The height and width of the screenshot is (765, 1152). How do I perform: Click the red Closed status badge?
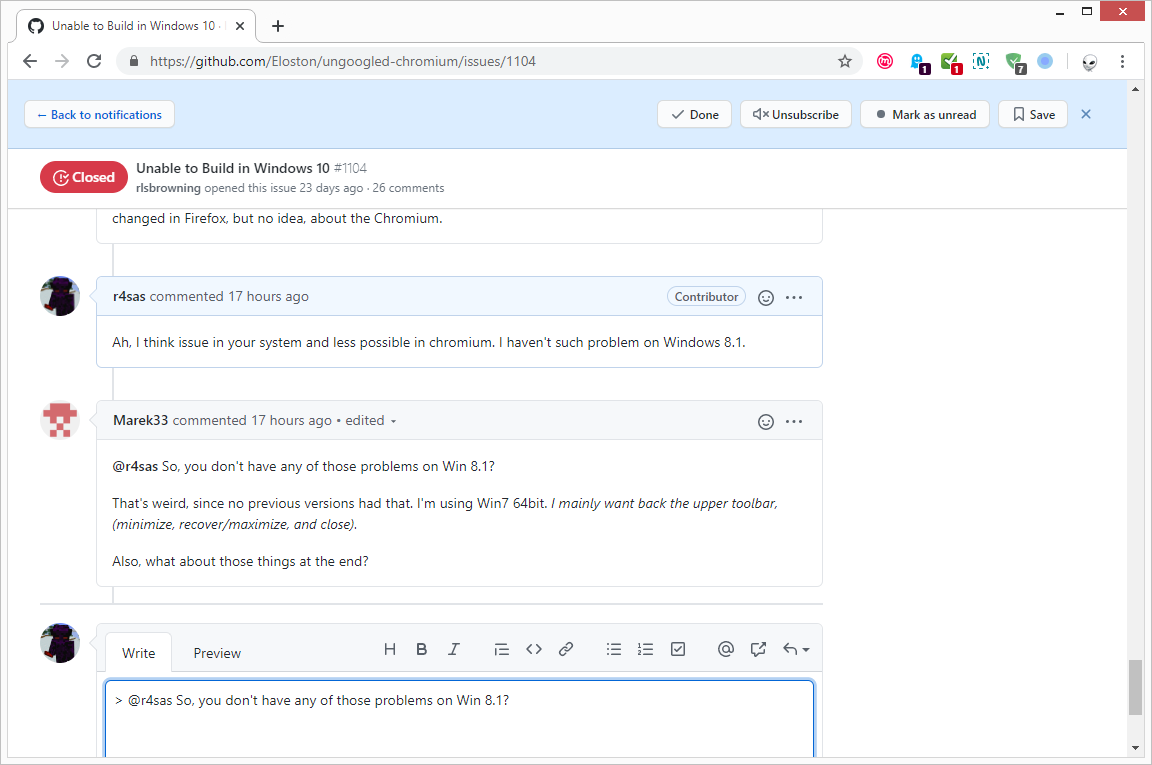click(x=84, y=177)
